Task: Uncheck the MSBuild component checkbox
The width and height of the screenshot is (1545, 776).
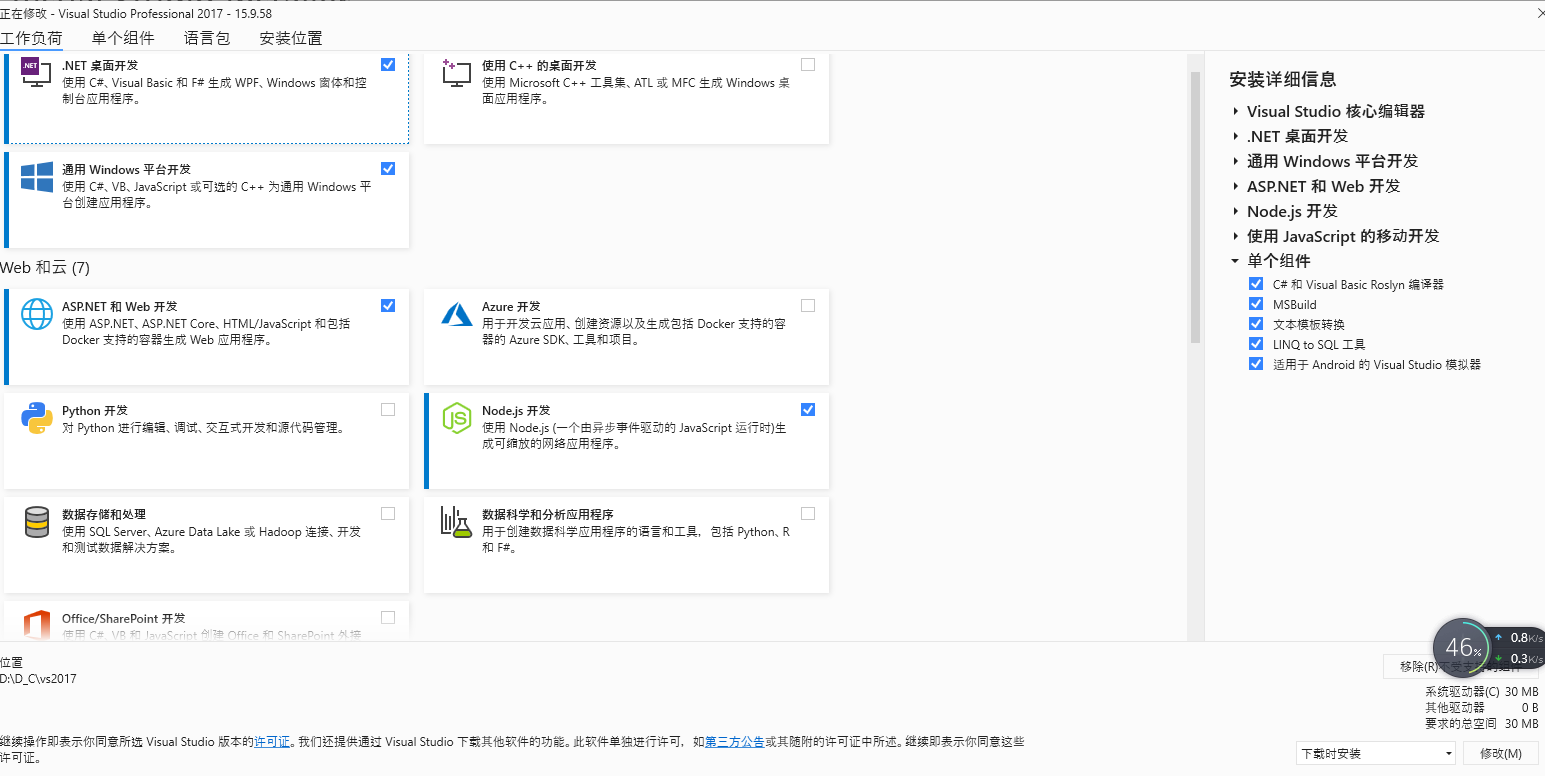Action: [x=1256, y=304]
